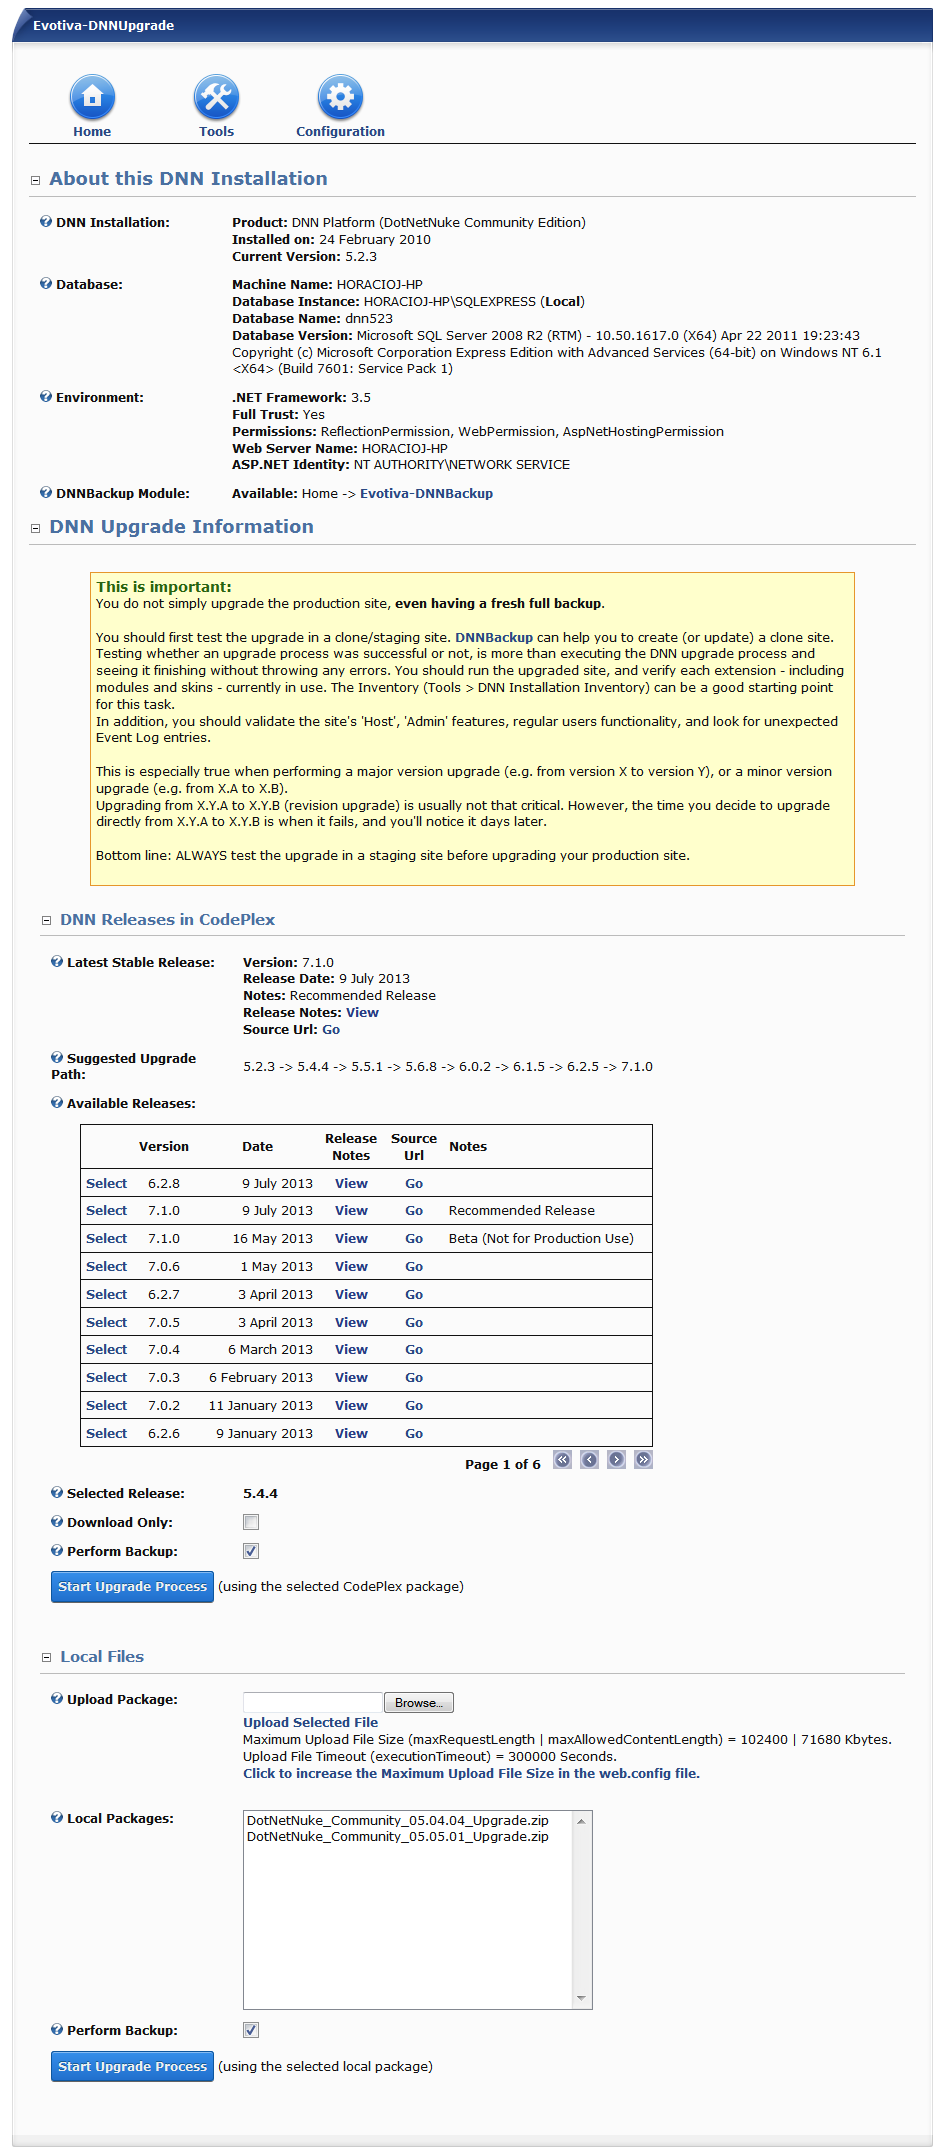Screen dimensions: 943x2155
Task: Click help icon beside Database label
Action: (x=46, y=284)
